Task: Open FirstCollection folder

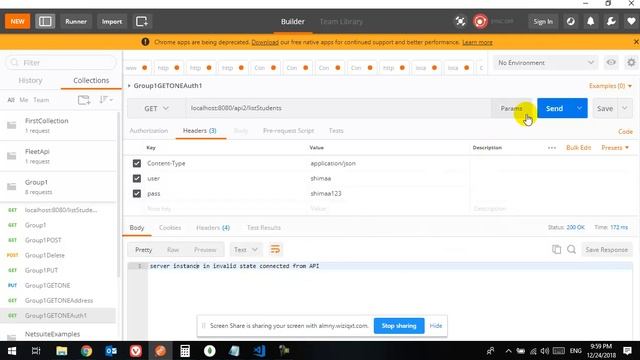Action: (58, 125)
